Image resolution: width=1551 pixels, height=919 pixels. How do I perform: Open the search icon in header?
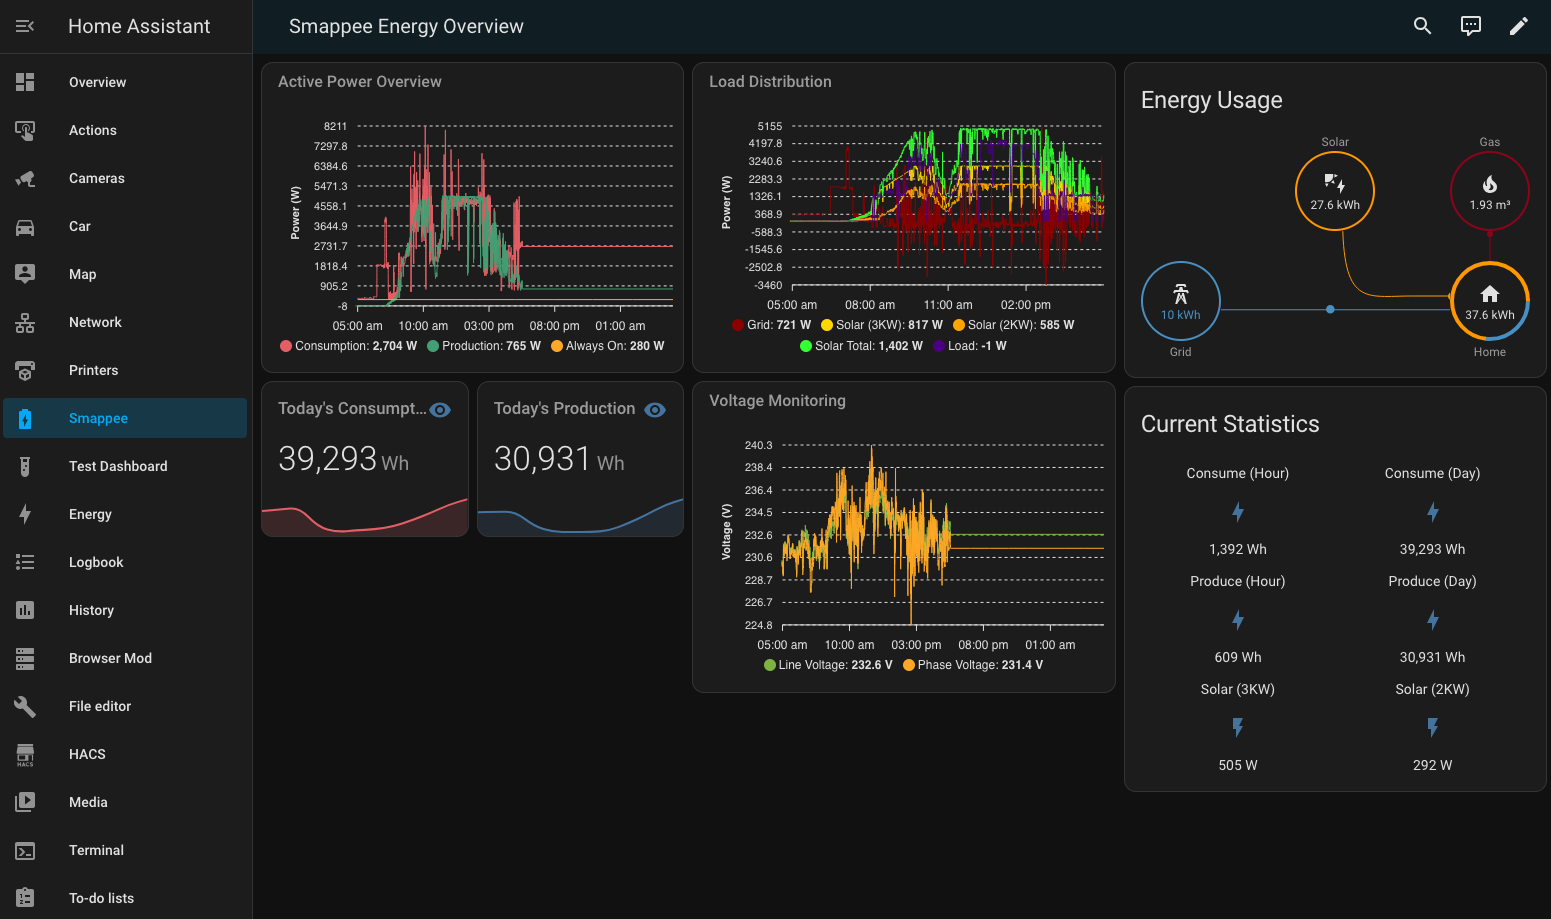coord(1422,26)
